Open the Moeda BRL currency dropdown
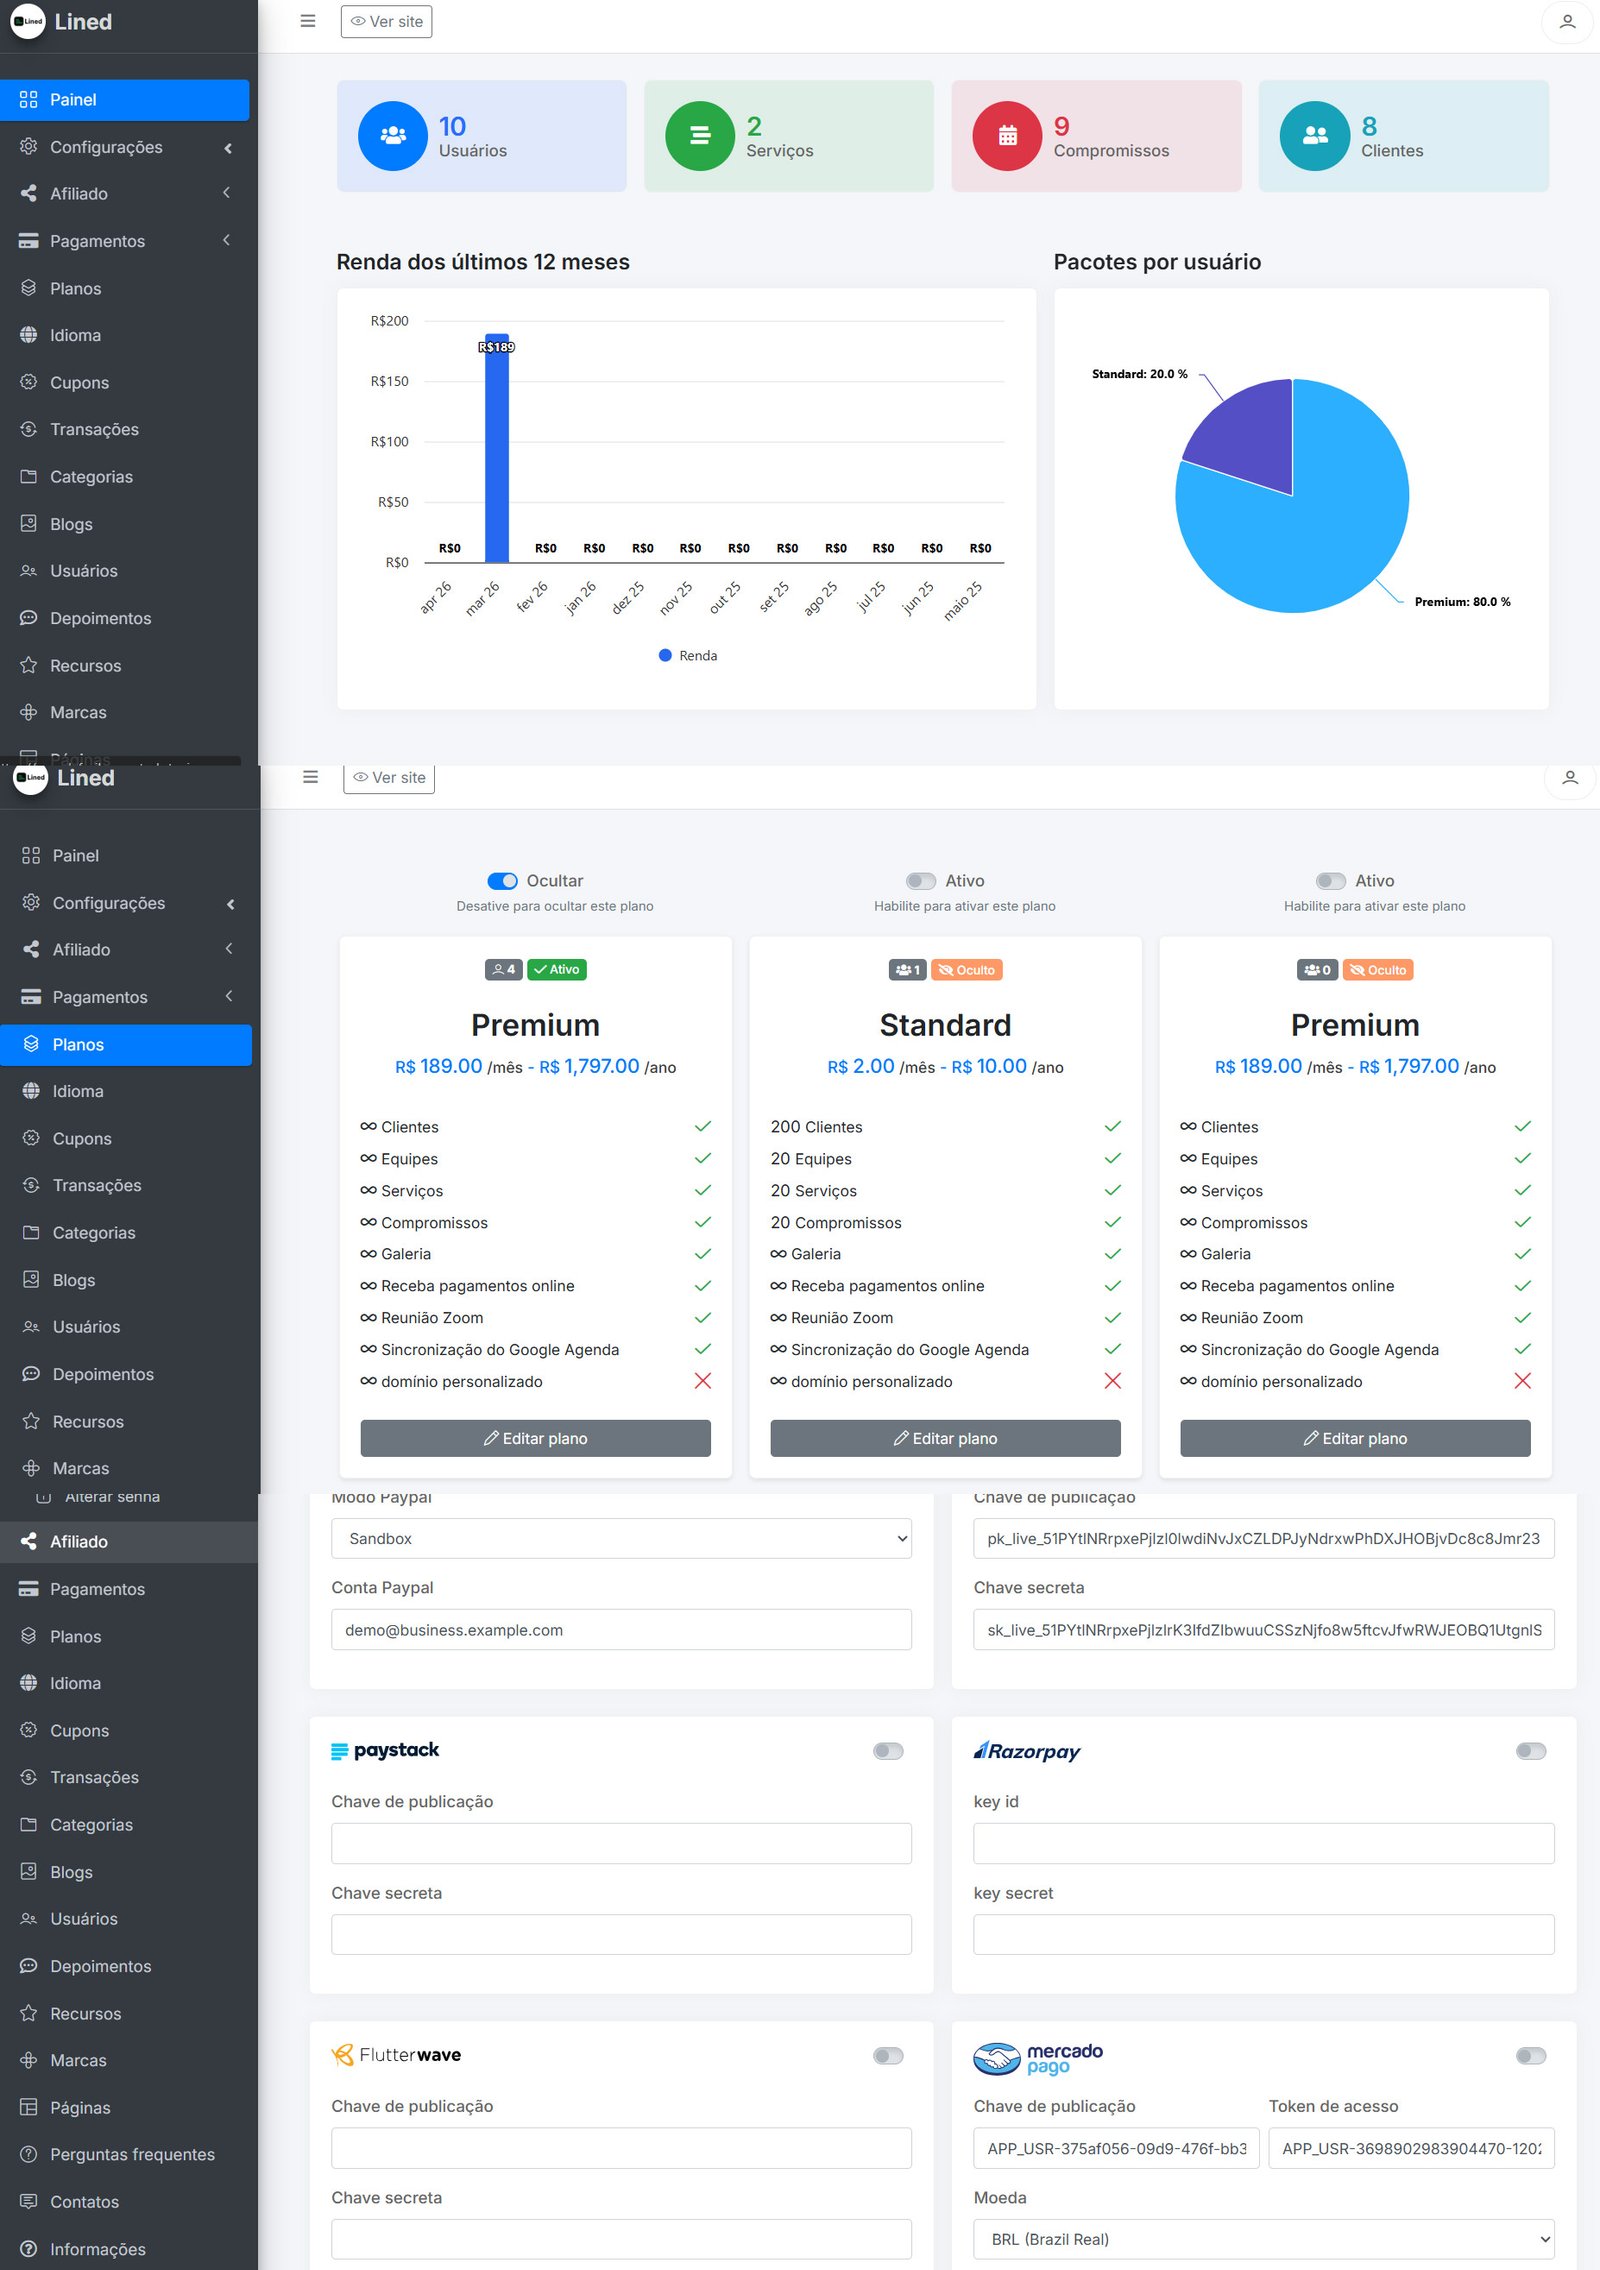Viewport: 1600px width, 2270px height. pos(1263,2239)
